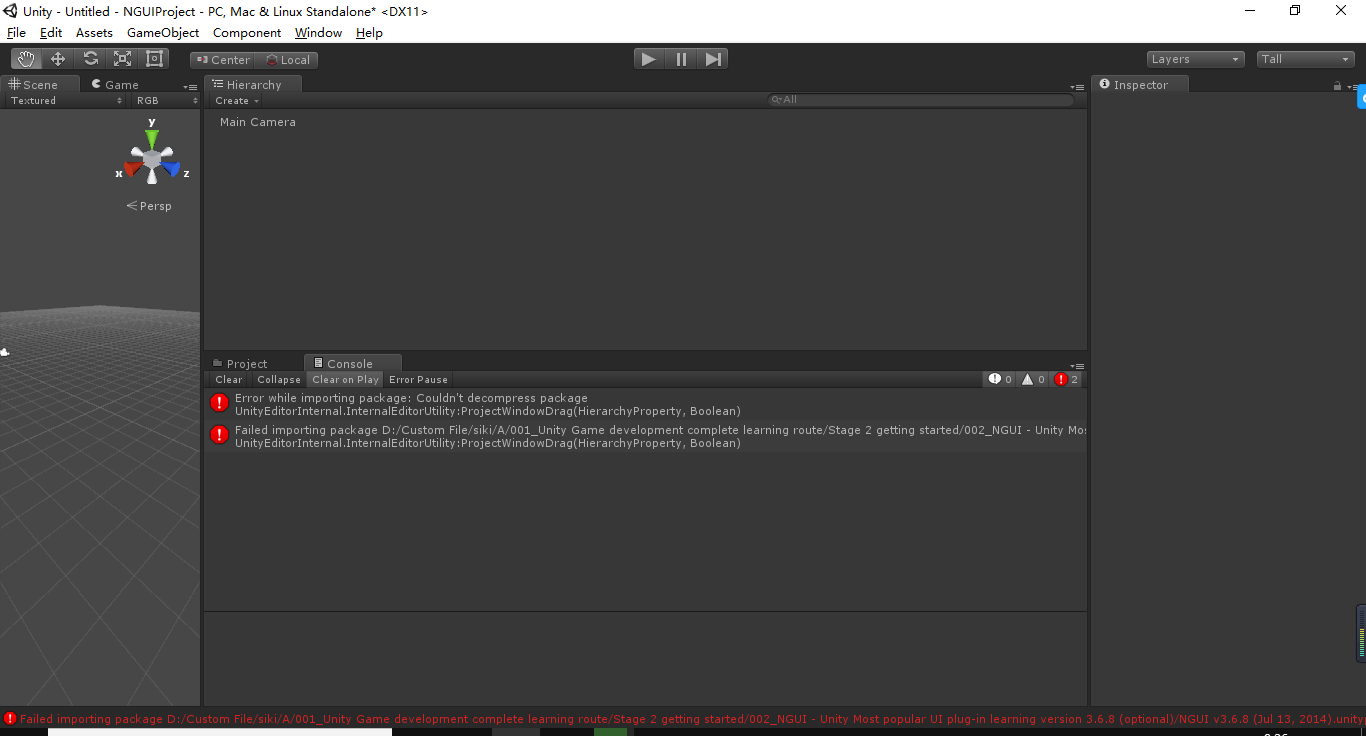
Task: Open the GameObject menu
Action: (163, 33)
